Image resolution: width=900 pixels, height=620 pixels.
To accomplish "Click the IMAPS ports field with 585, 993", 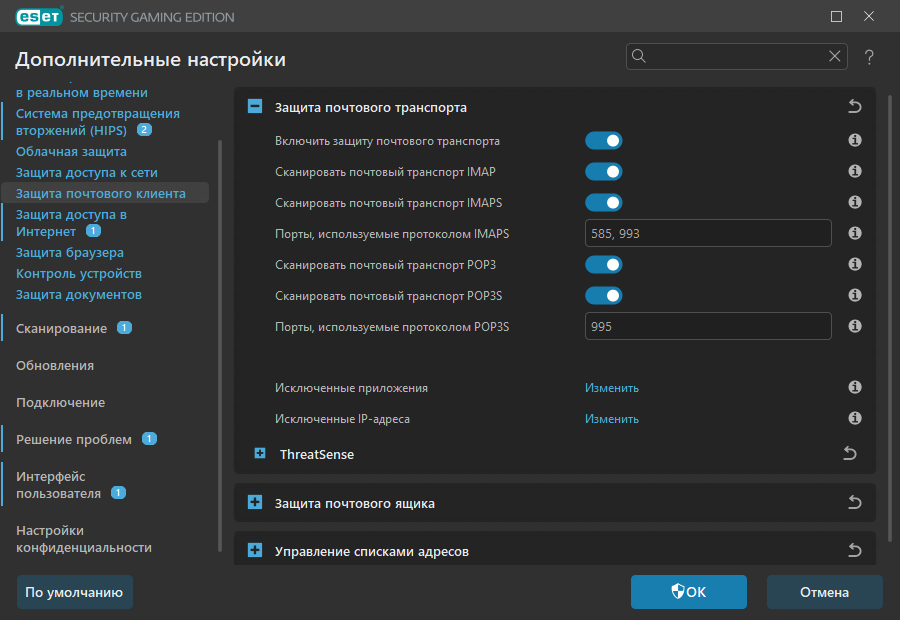I will [708, 233].
